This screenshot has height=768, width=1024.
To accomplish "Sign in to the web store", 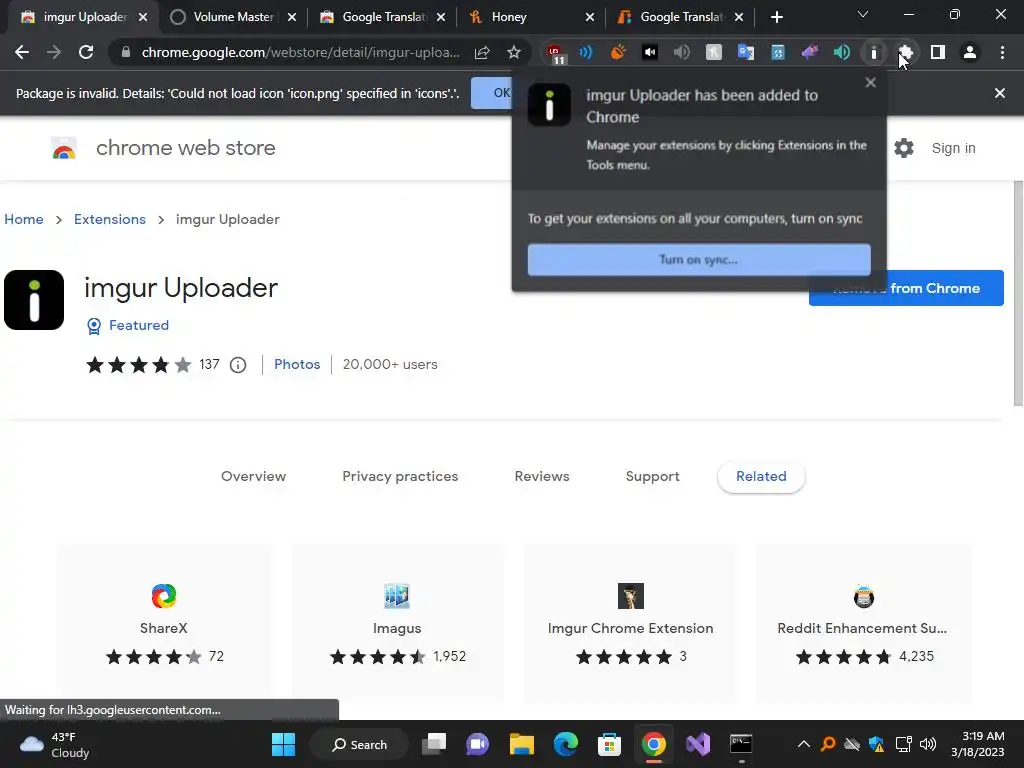I will (953, 148).
